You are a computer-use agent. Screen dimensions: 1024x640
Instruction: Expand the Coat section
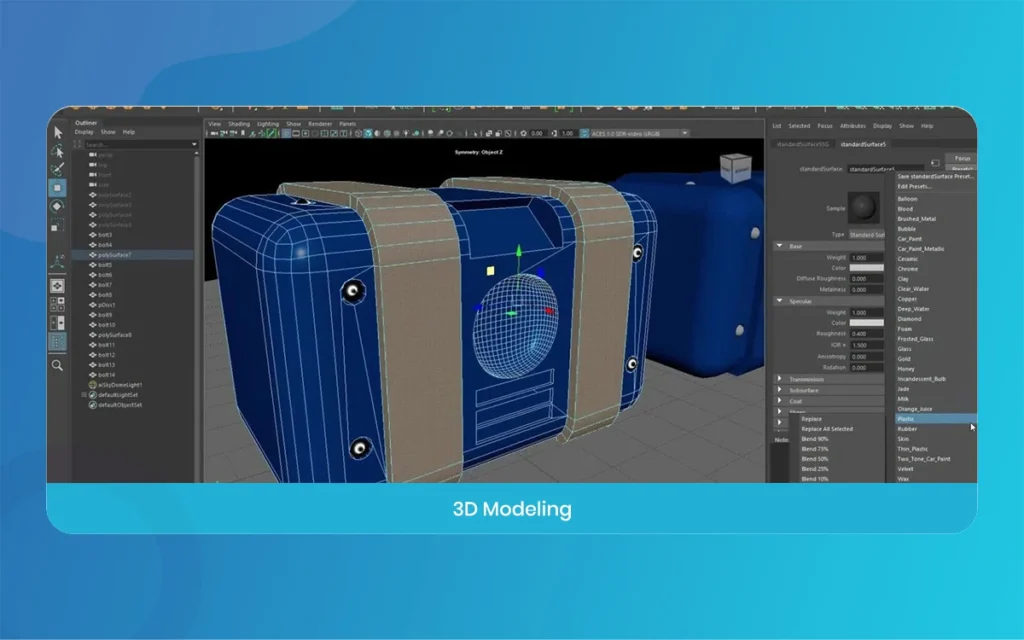(x=779, y=401)
